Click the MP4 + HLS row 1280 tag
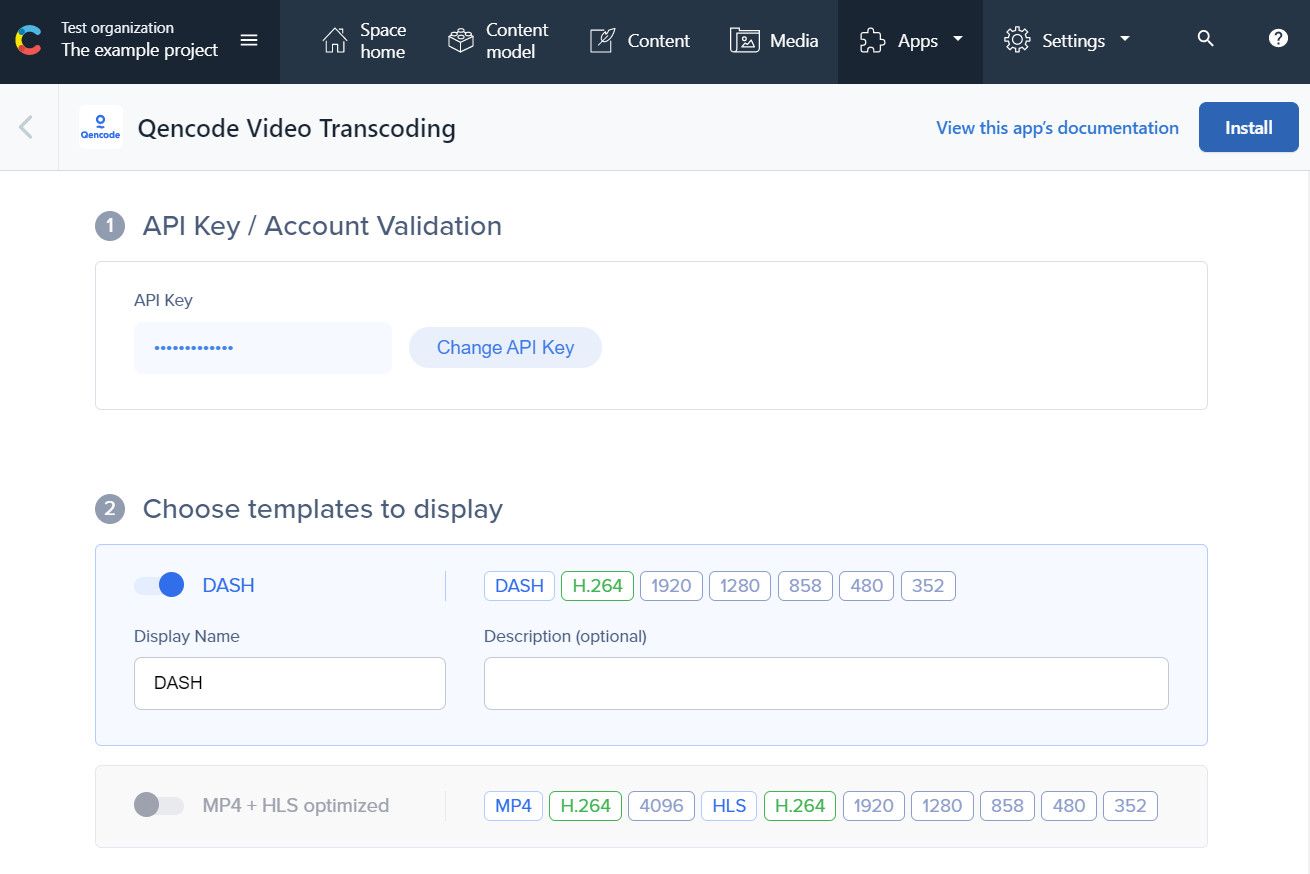Image resolution: width=1310 pixels, height=874 pixels. pyautogui.click(x=943, y=805)
